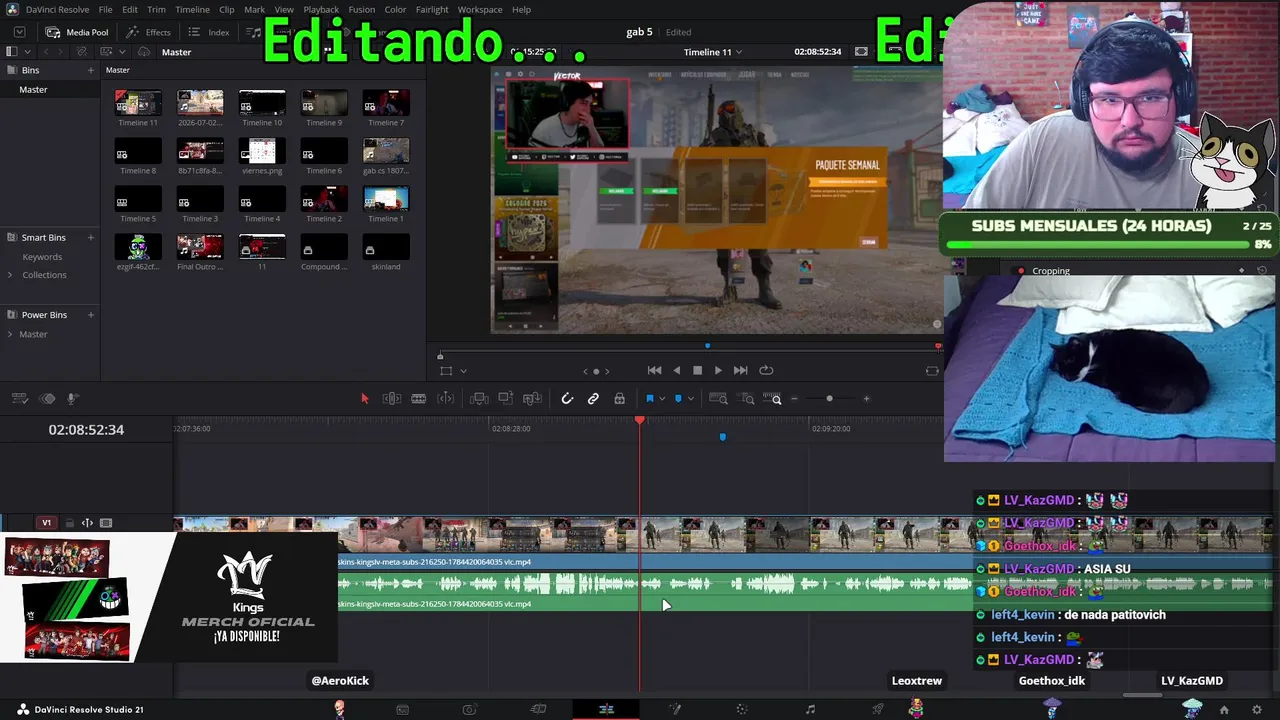Toggle V1 auto track selector
Viewport: 1280px width, 720px height.
[x=87, y=523]
